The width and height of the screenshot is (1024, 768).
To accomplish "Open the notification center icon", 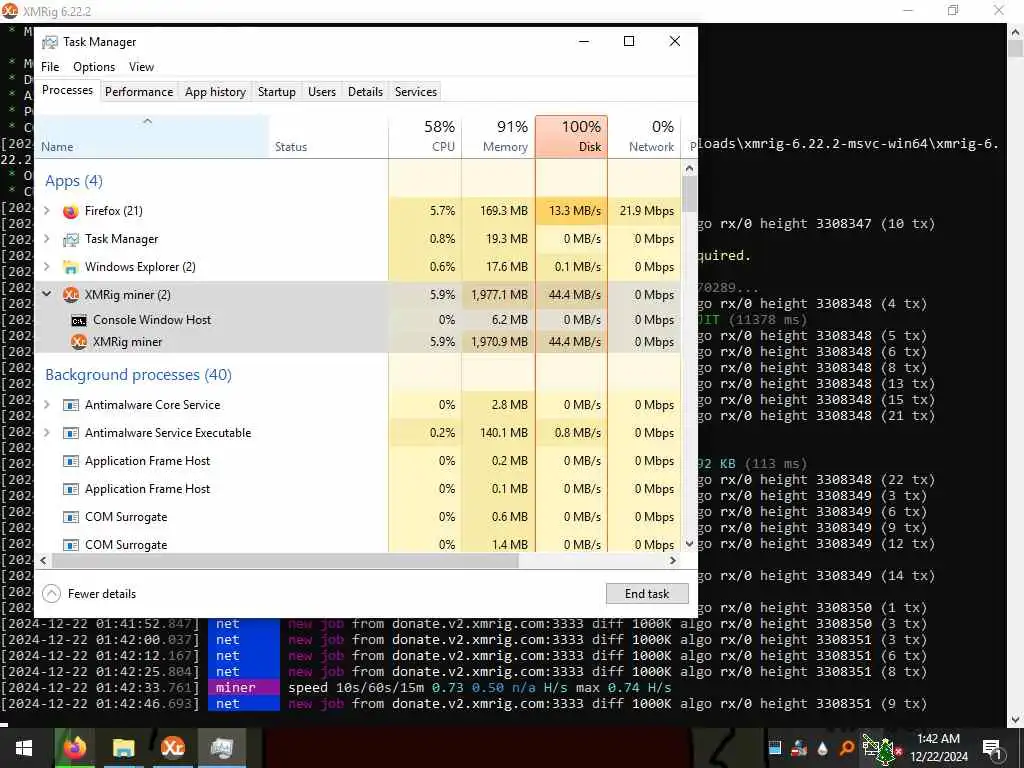I will 993,748.
